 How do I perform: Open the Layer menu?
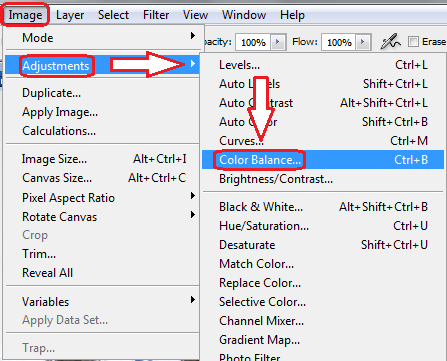click(70, 15)
